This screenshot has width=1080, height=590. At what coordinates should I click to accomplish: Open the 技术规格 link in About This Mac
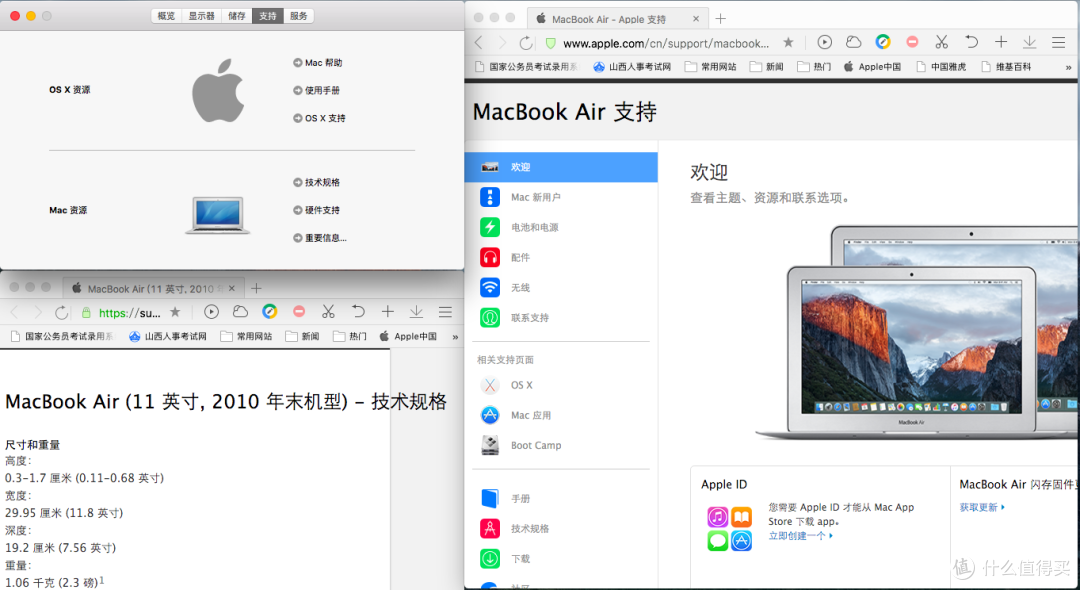tap(316, 182)
